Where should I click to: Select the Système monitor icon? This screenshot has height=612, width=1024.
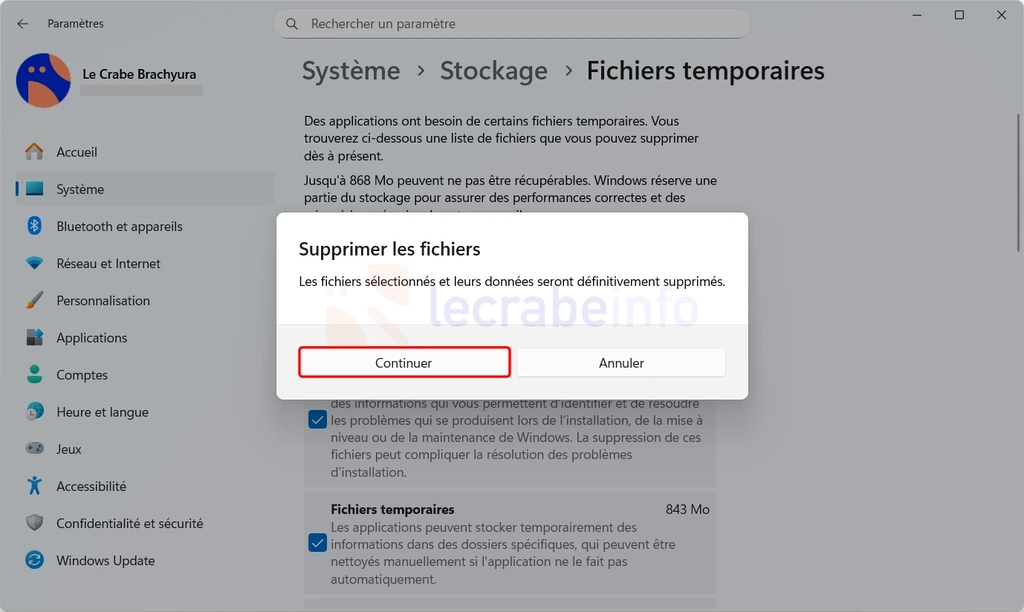34,189
